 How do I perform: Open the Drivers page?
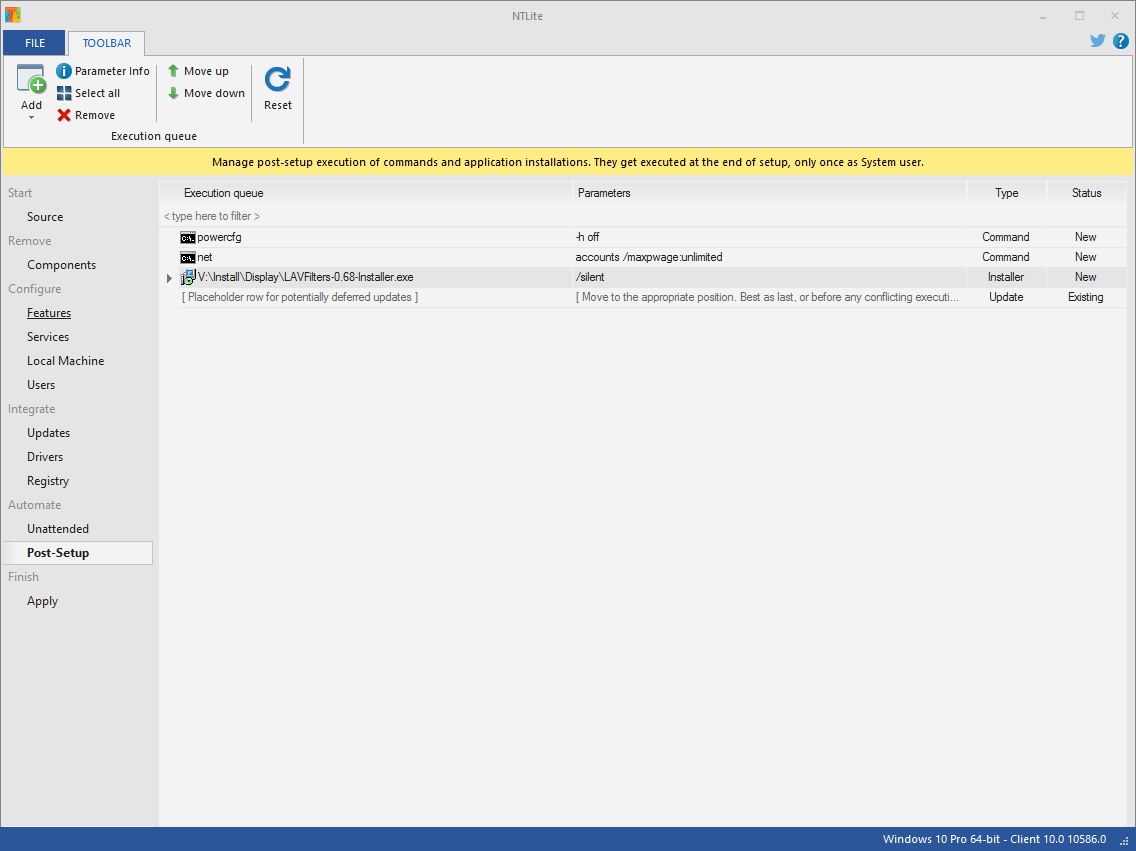pos(45,456)
